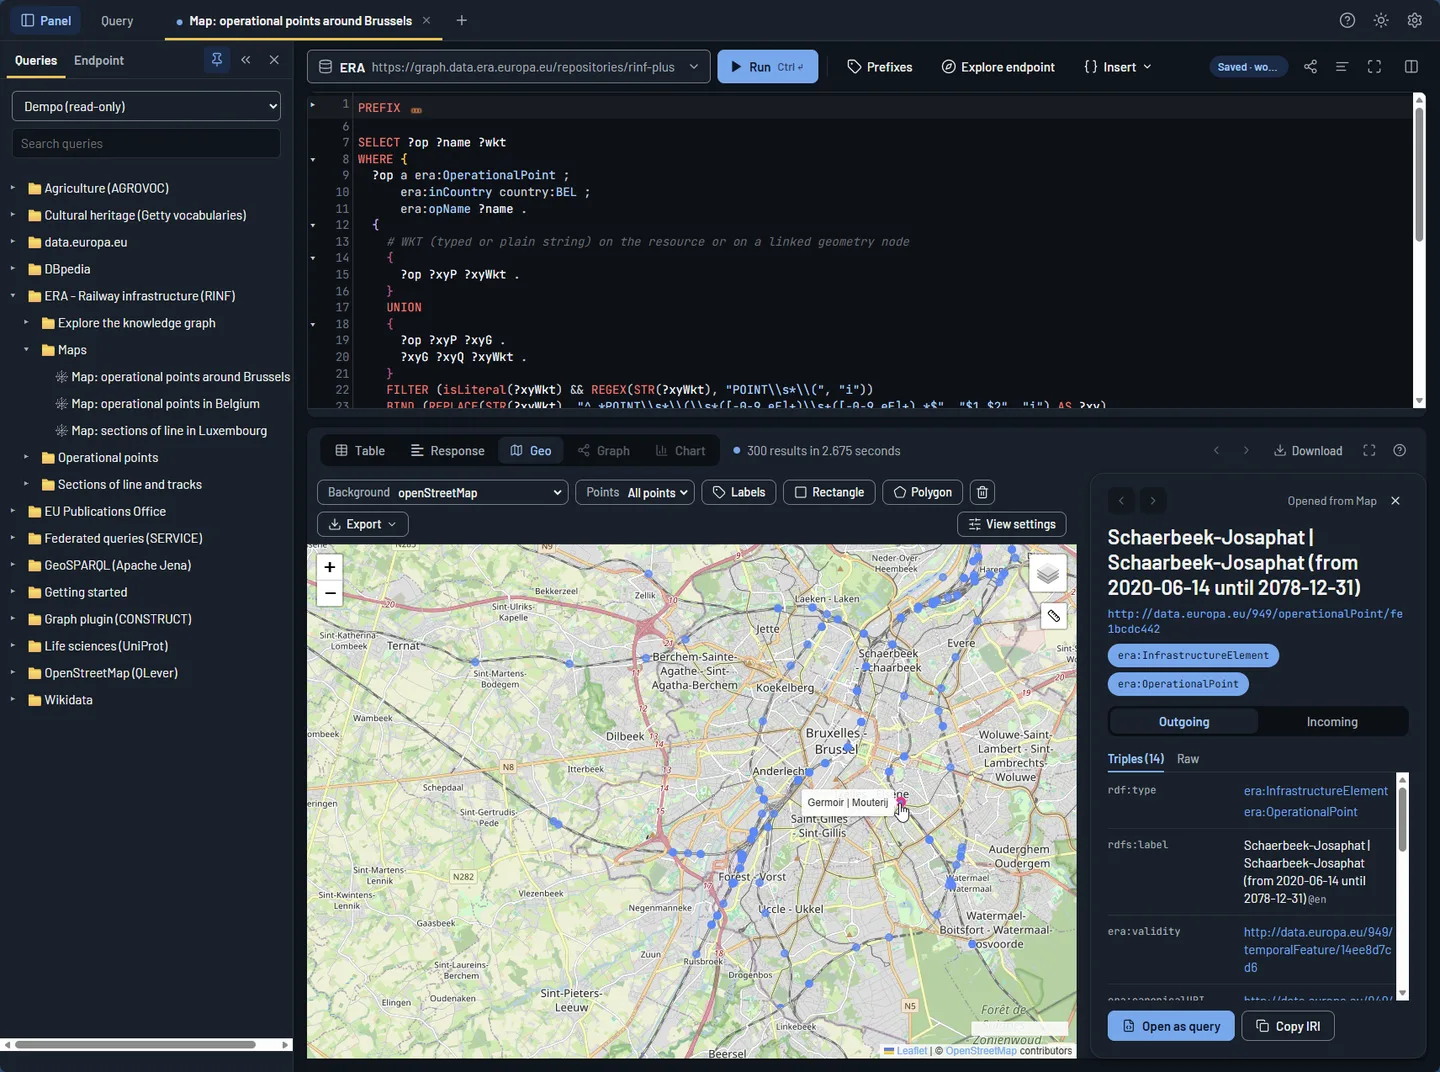Viewport: 1440px width, 1072px height.
Task: Switch details to Incoming triples
Action: pyautogui.click(x=1332, y=722)
